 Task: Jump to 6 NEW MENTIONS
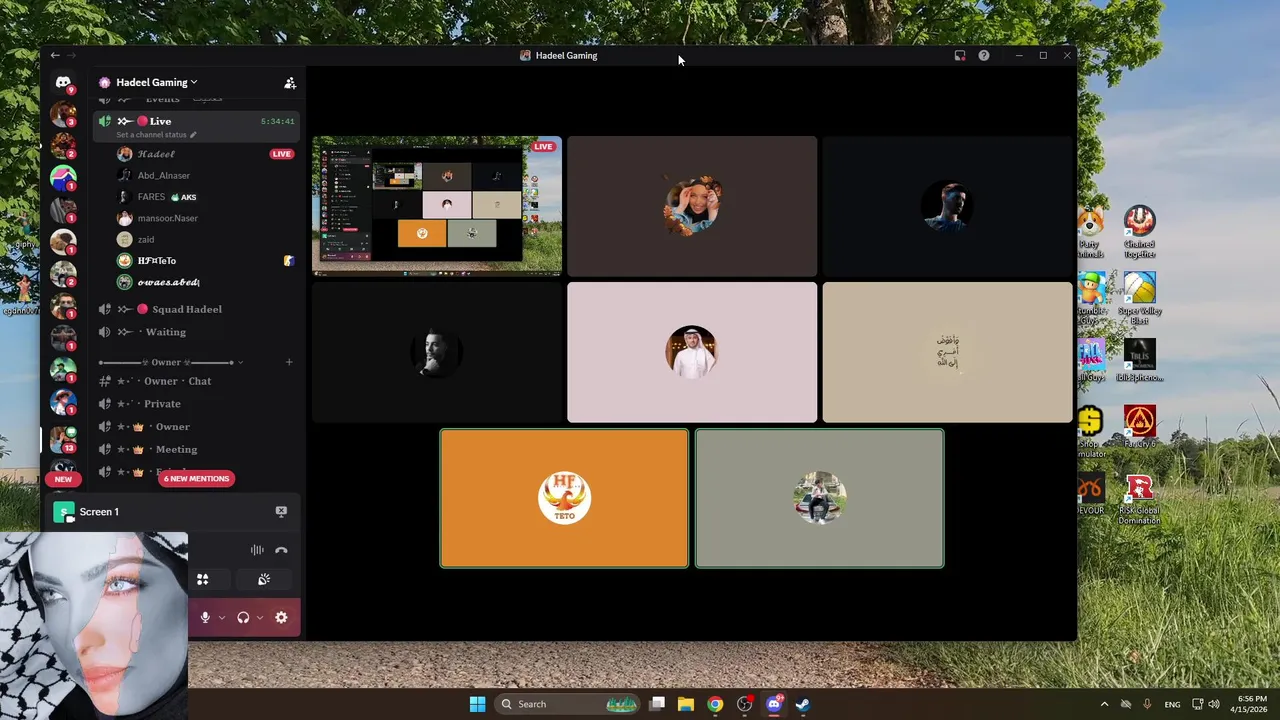[197, 479]
